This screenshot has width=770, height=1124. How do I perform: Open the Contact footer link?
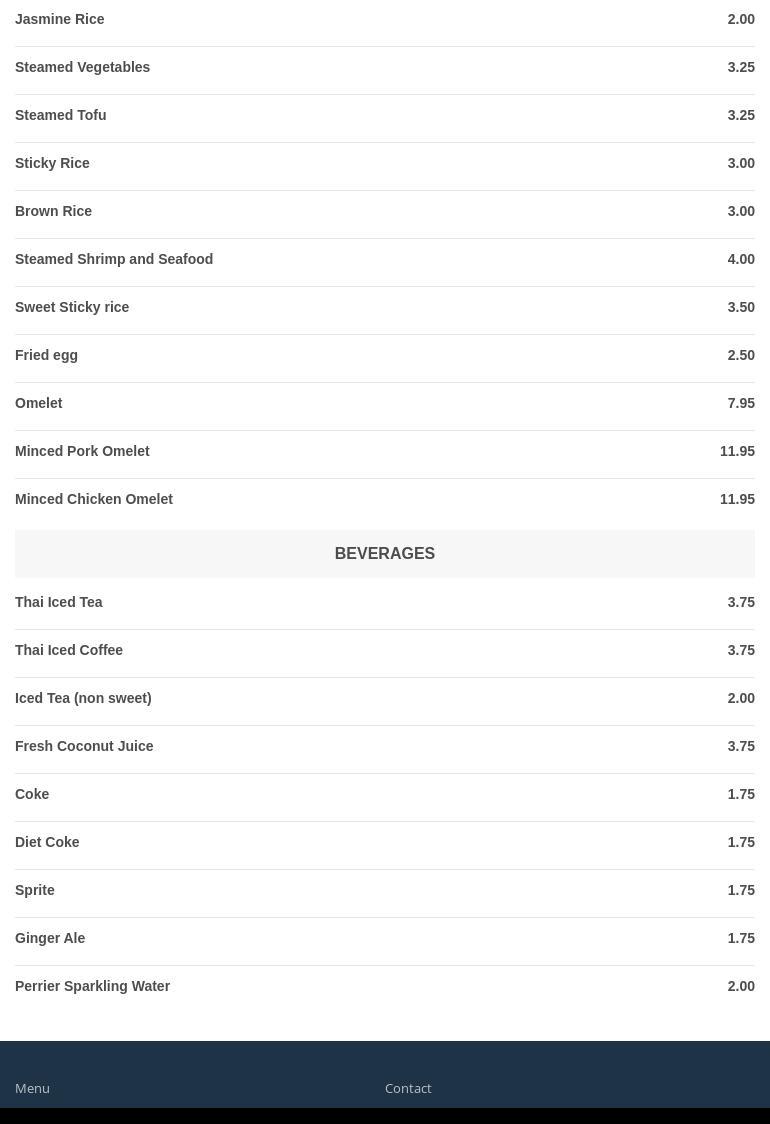pos(408,1088)
